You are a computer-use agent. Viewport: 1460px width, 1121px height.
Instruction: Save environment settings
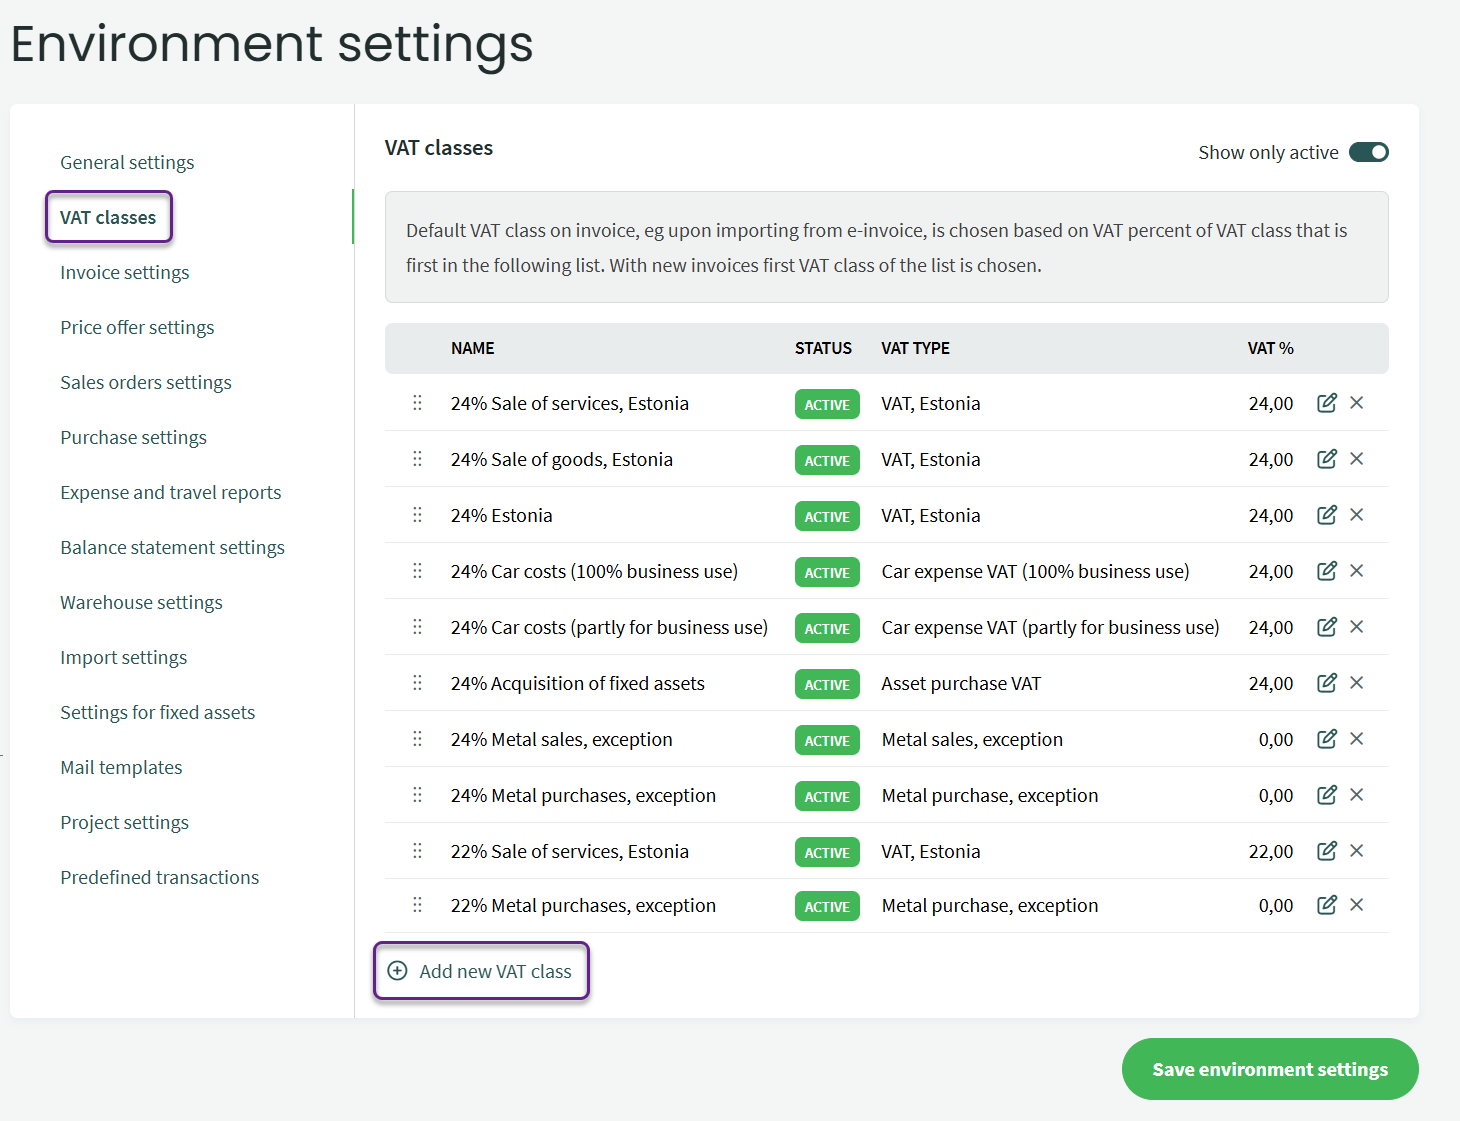click(1269, 1069)
